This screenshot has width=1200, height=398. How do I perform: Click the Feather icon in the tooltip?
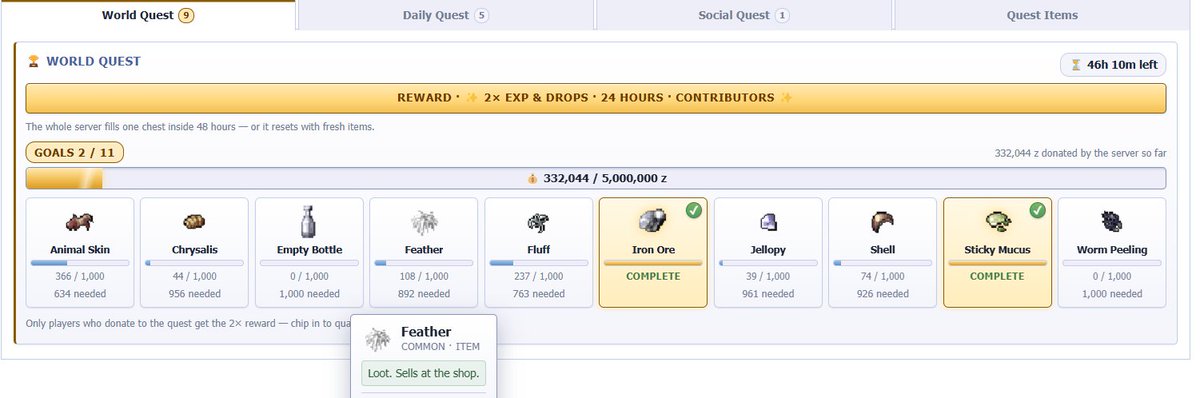coord(378,340)
